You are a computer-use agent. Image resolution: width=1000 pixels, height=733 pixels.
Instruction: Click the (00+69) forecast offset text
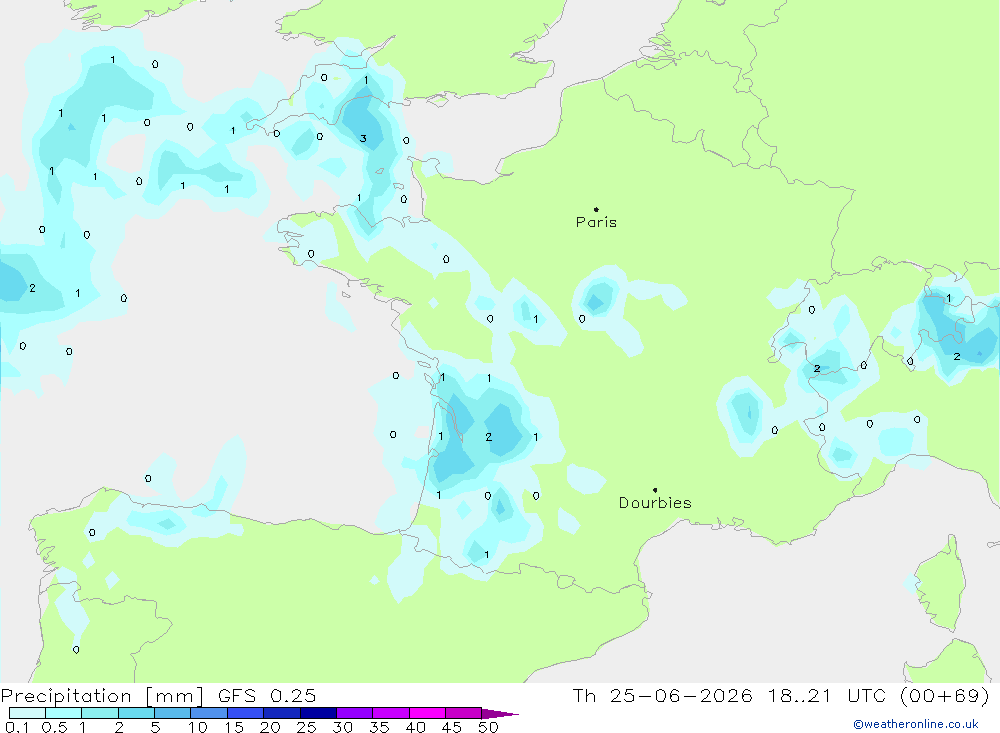point(945,696)
